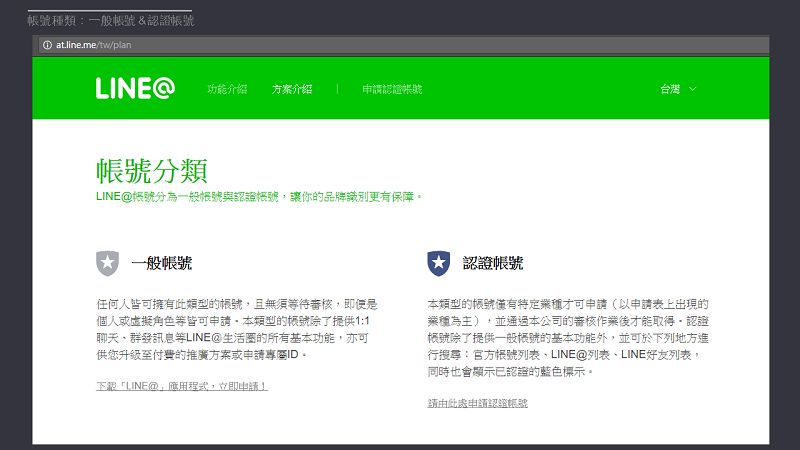Open the 功能介紹 menu item
The image size is (800, 450).
(227, 89)
